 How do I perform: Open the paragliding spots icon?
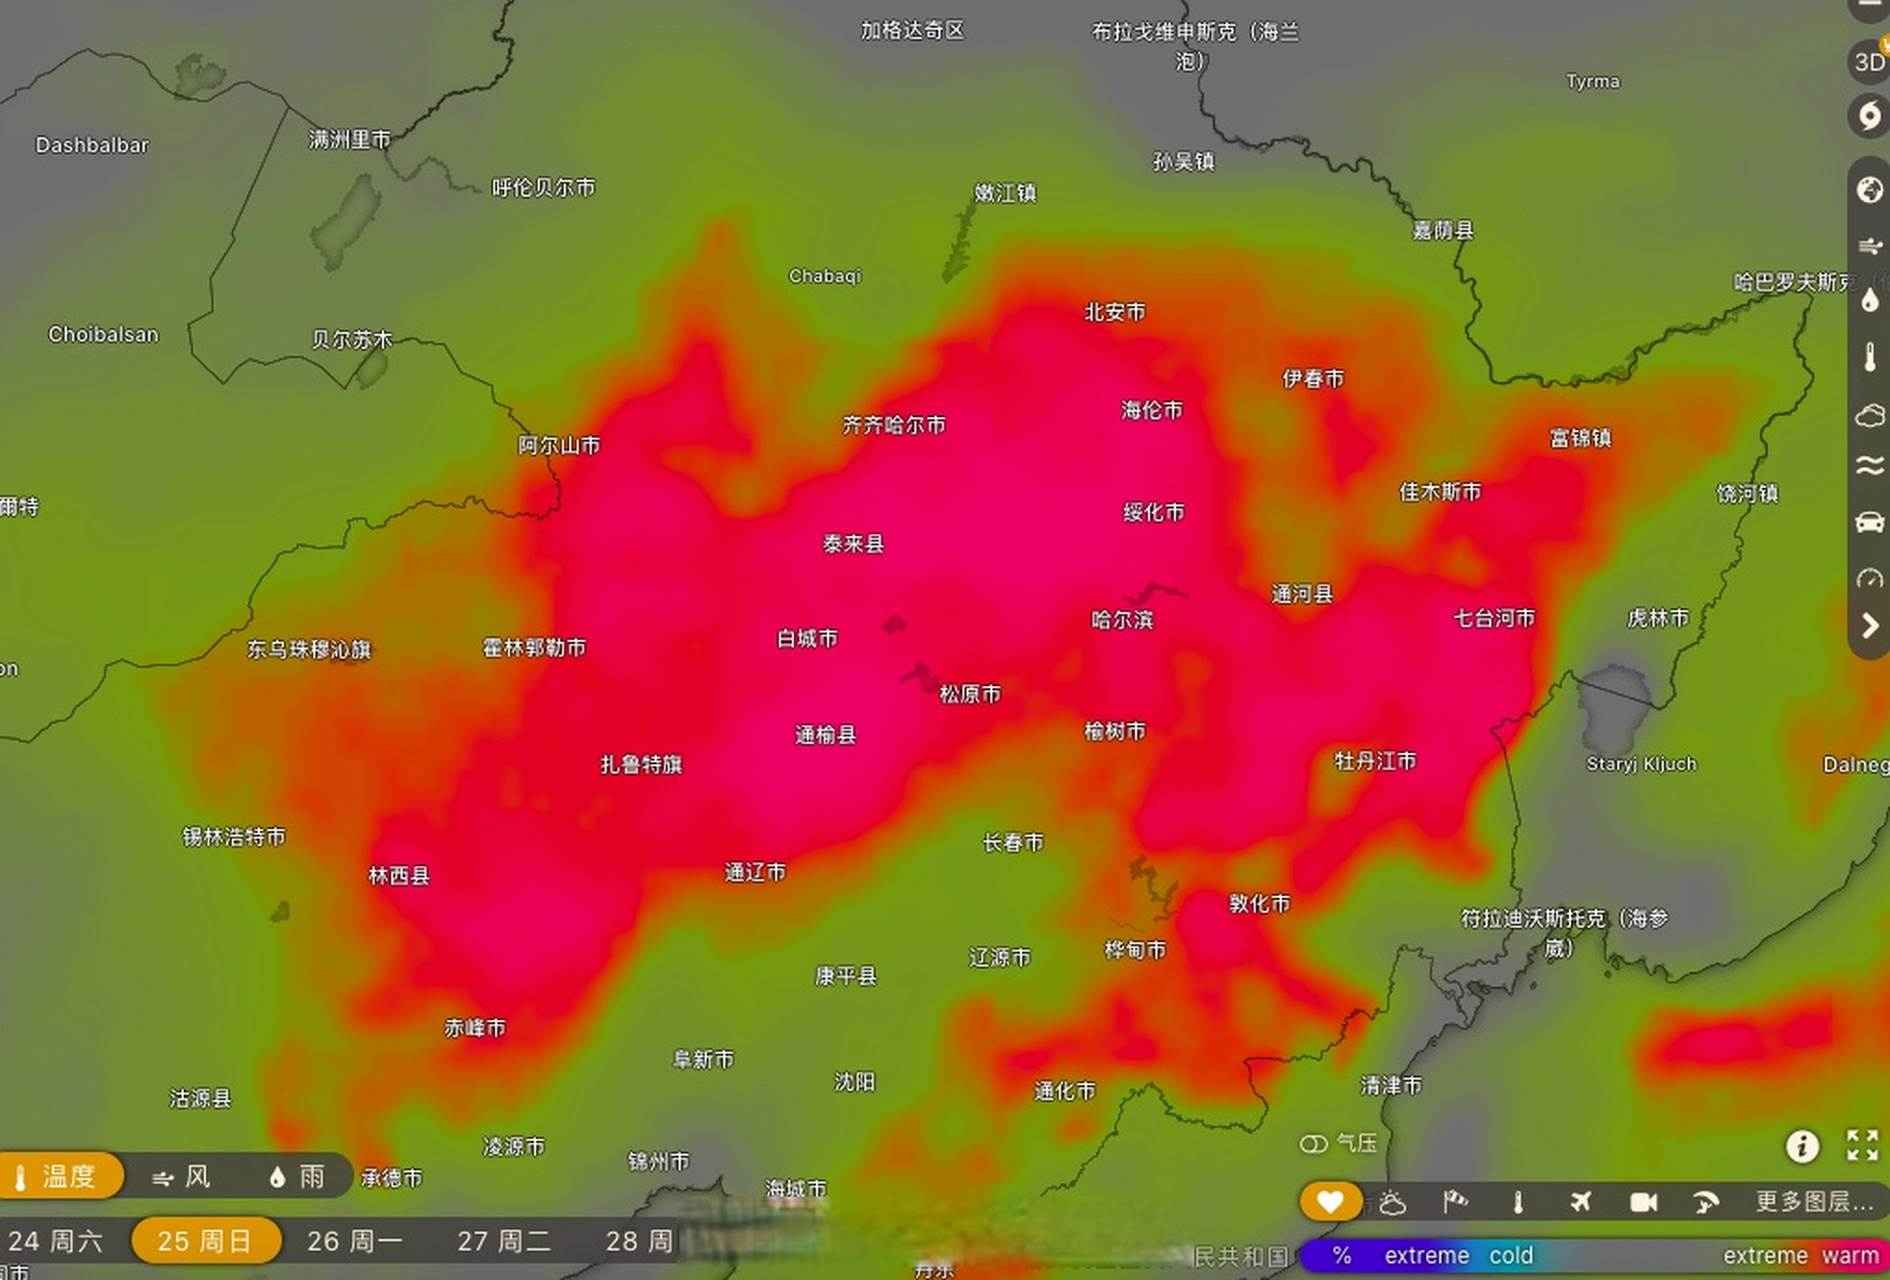click(x=1705, y=1202)
